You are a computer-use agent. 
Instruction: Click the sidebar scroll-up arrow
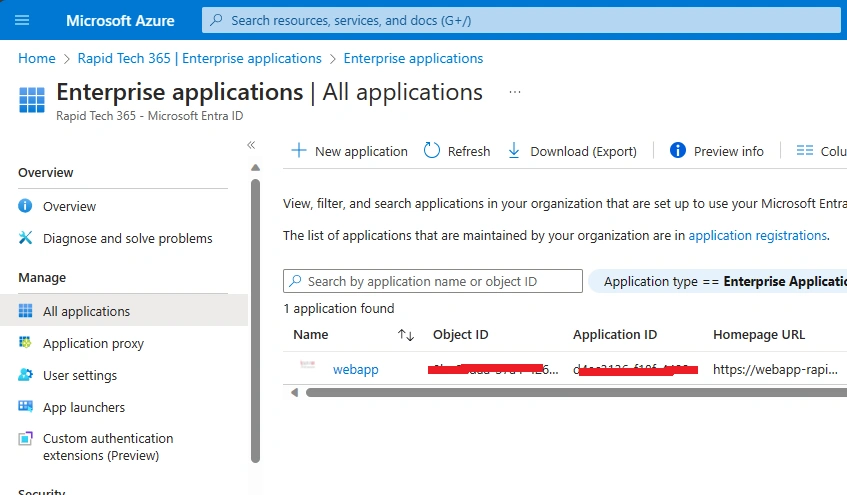tap(256, 168)
